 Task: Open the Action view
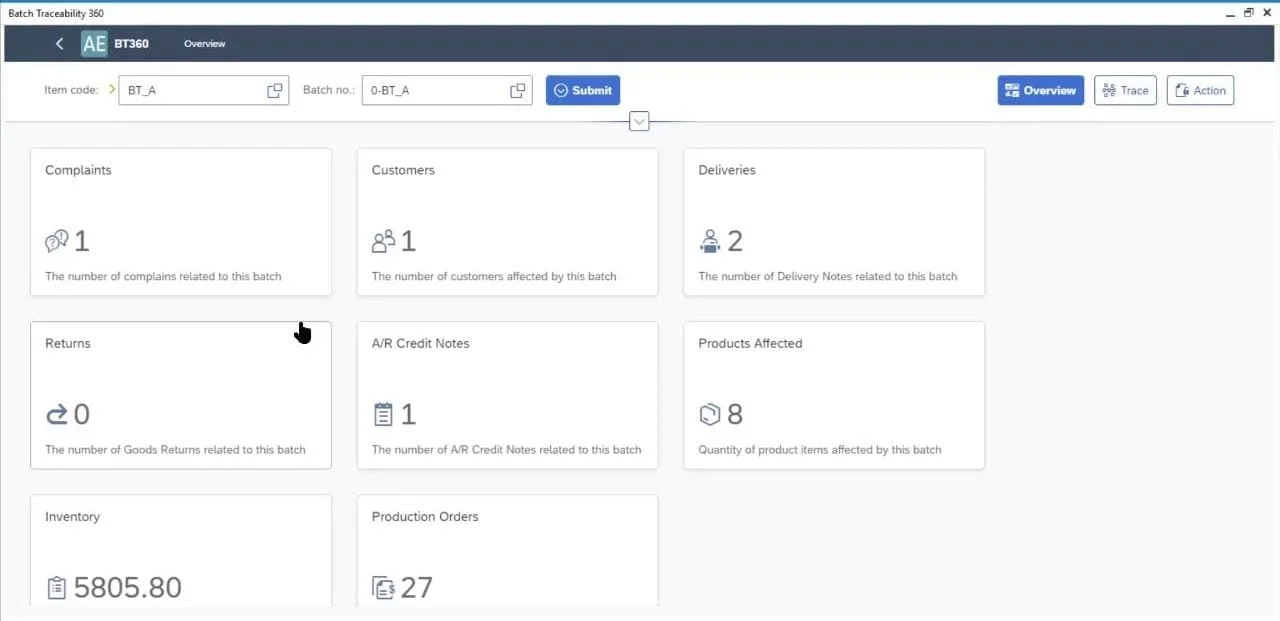(1200, 90)
